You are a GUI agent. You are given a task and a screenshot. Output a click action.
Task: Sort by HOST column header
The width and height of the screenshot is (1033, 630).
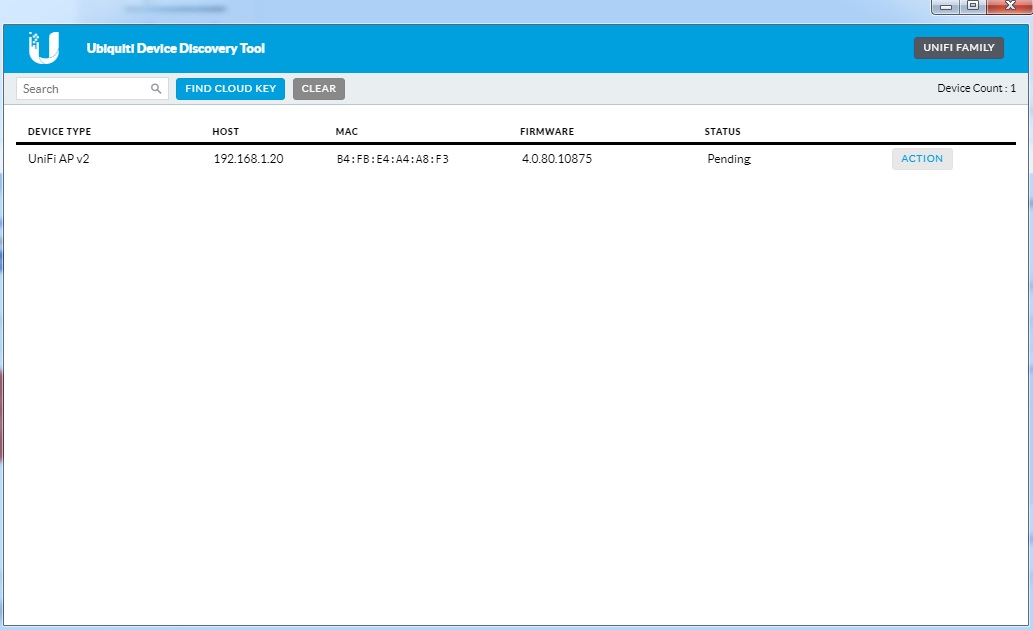(x=225, y=132)
